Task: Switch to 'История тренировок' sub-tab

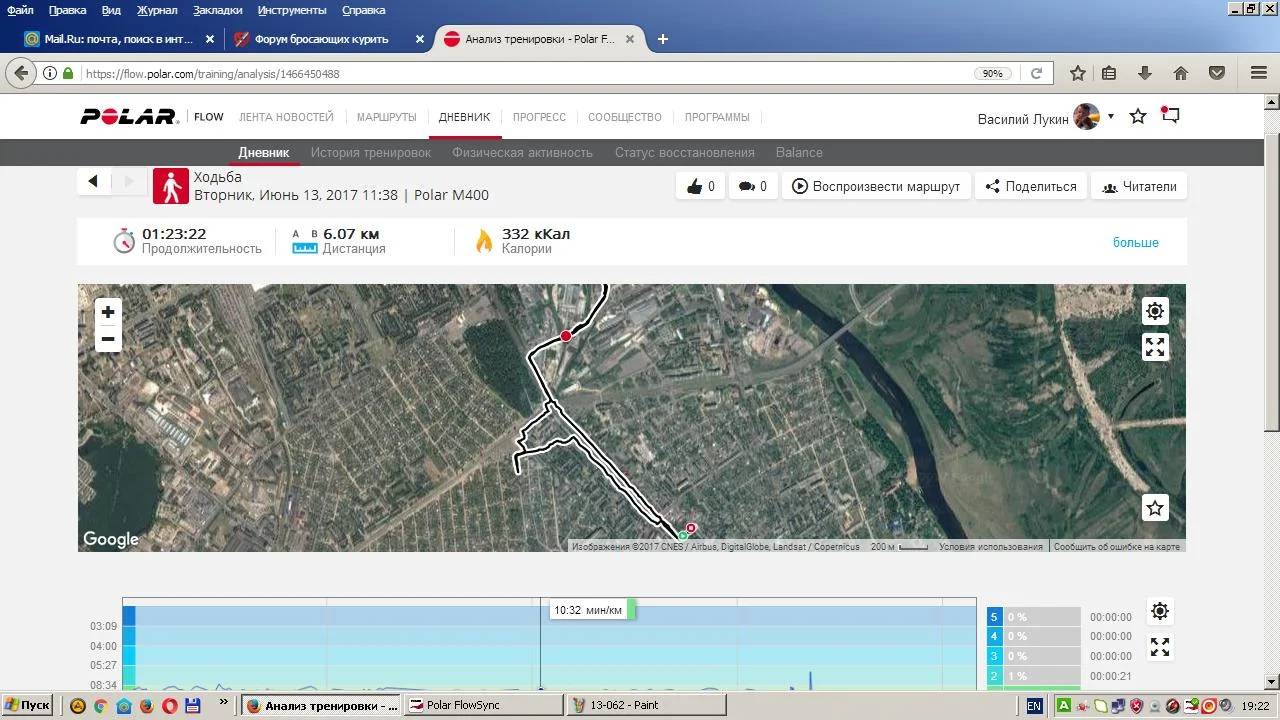Action: point(370,153)
